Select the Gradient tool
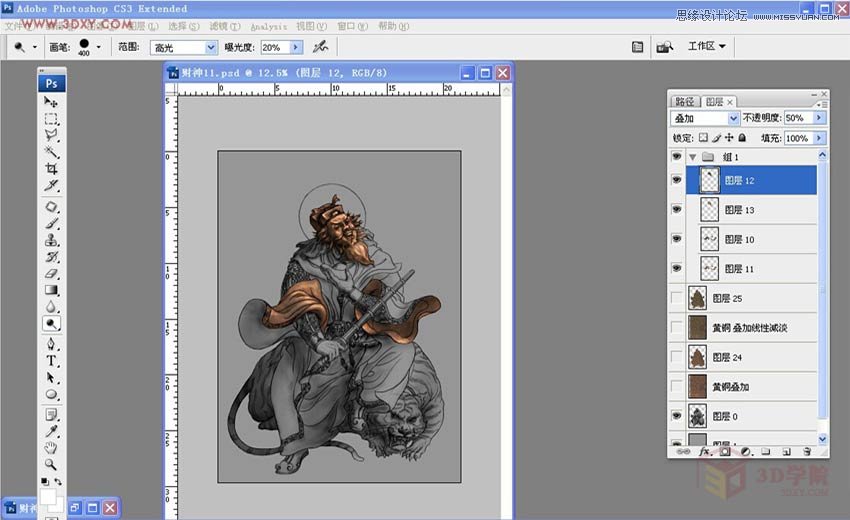The height and width of the screenshot is (520, 850). click(51, 290)
